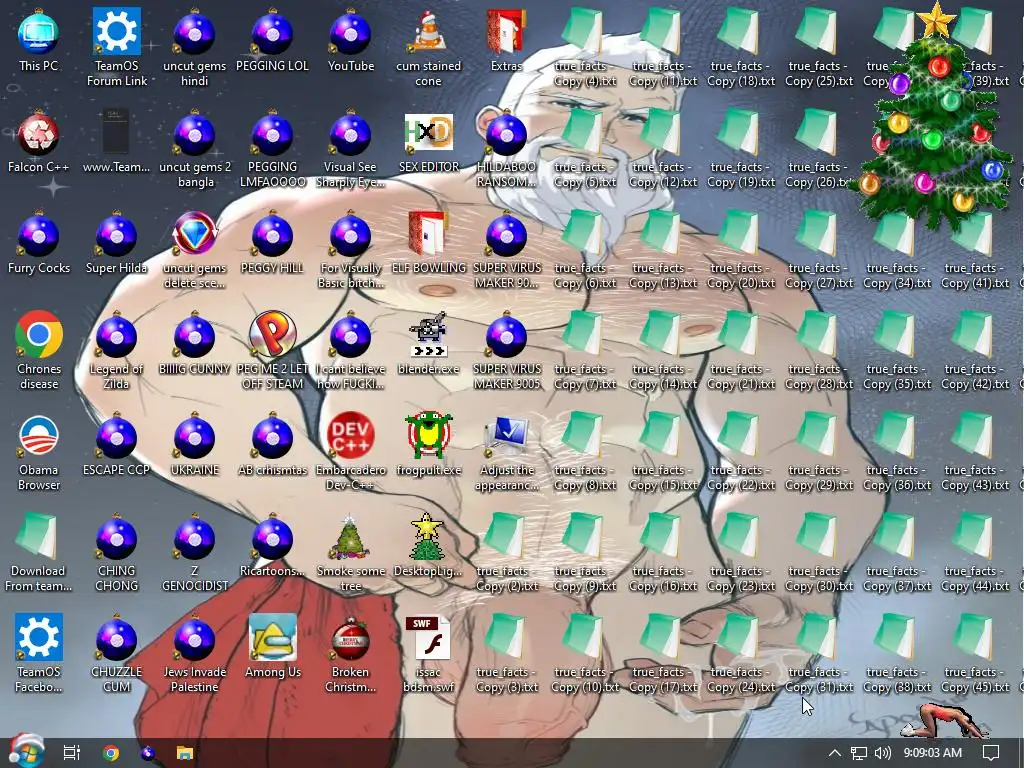Select true_facts - Copy (3).txt file
Viewport: 1024px width, 768px height.
coord(506,654)
